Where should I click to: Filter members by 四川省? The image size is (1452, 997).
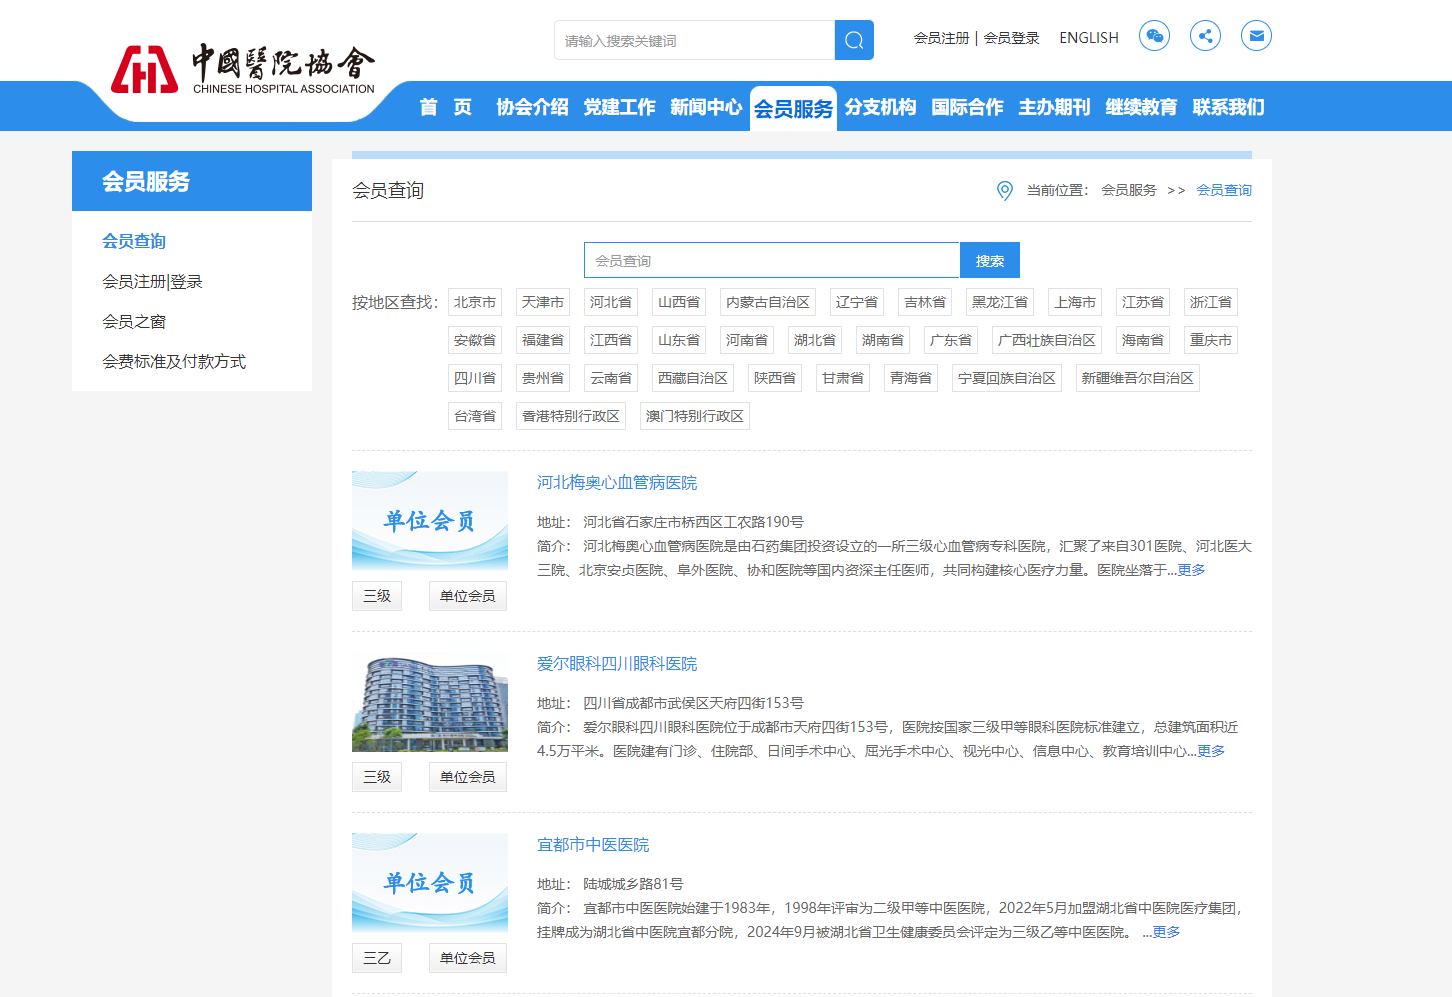[475, 378]
